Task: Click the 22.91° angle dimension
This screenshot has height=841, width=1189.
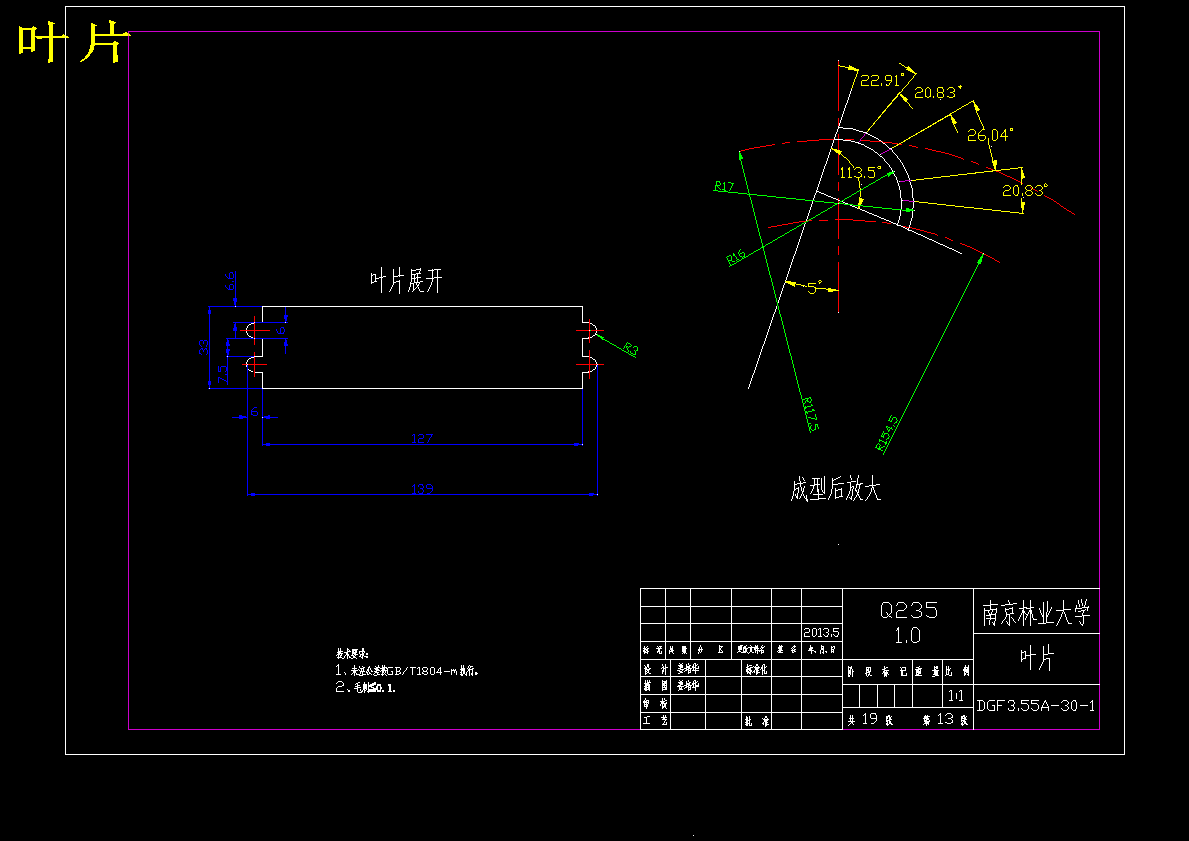Action: 882,80
